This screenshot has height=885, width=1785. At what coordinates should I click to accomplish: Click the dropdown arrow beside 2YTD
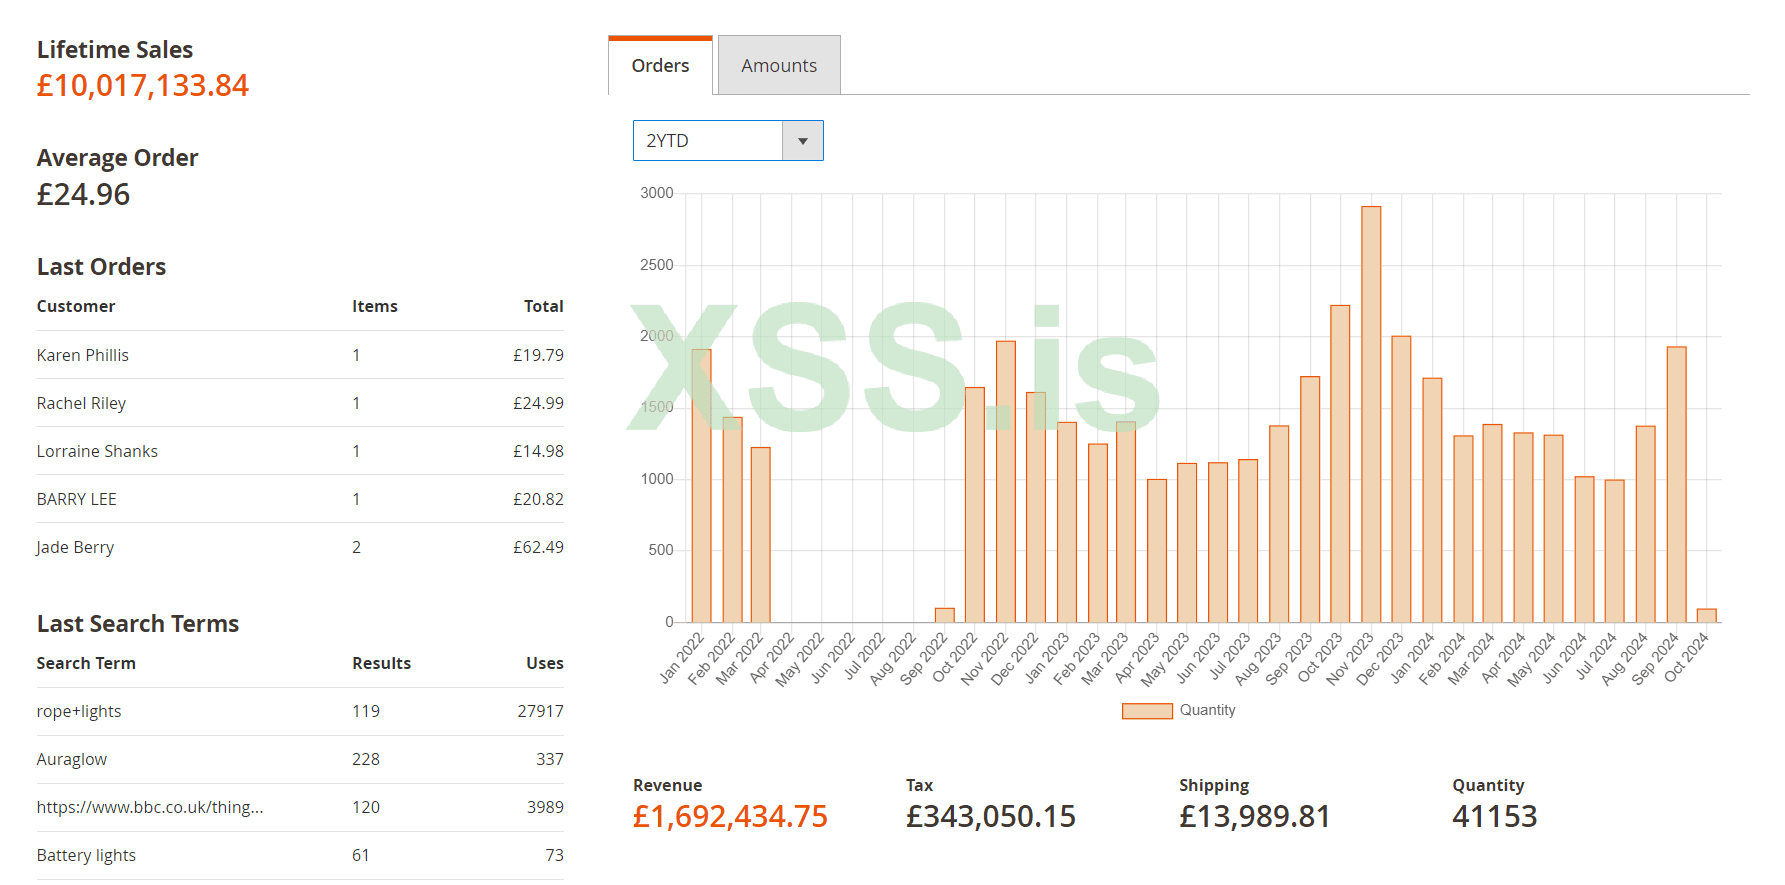(802, 141)
